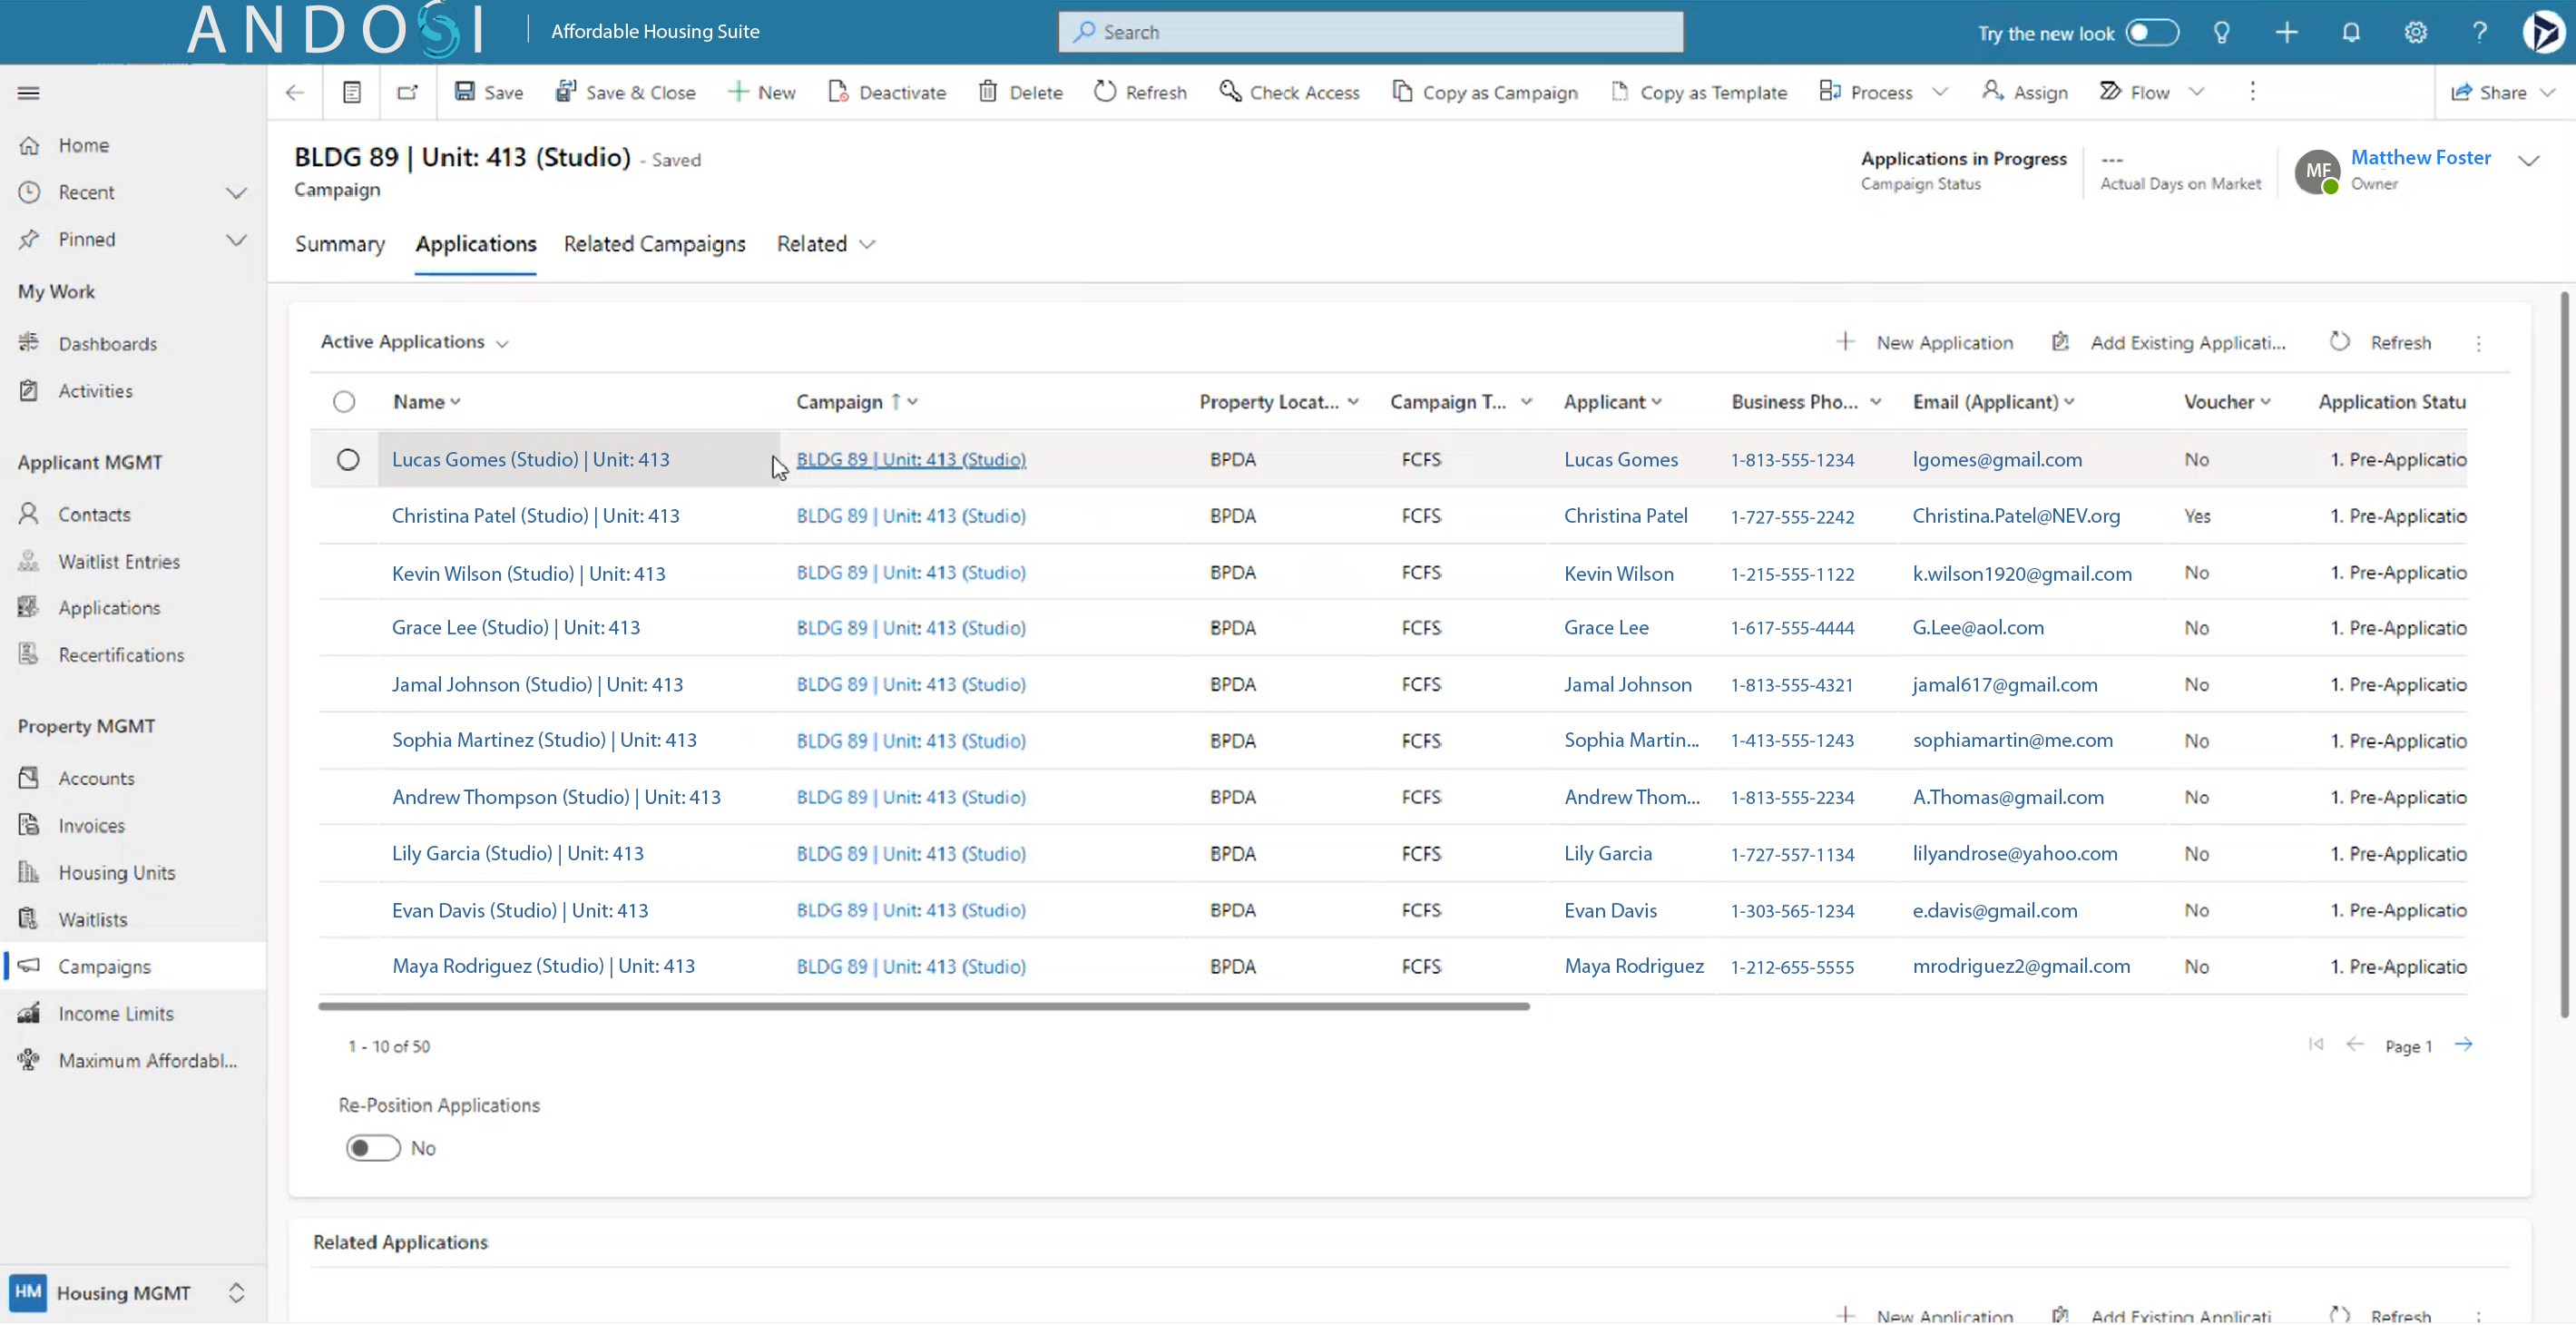The image size is (2576, 1325).
Task: Switch to the Summary tab
Action: pyautogui.click(x=339, y=244)
